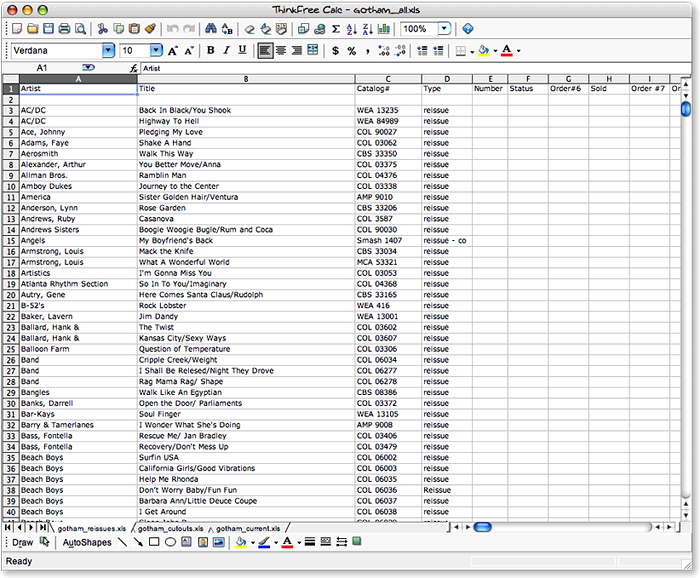Click the Merge cells icon

click(313, 50)
